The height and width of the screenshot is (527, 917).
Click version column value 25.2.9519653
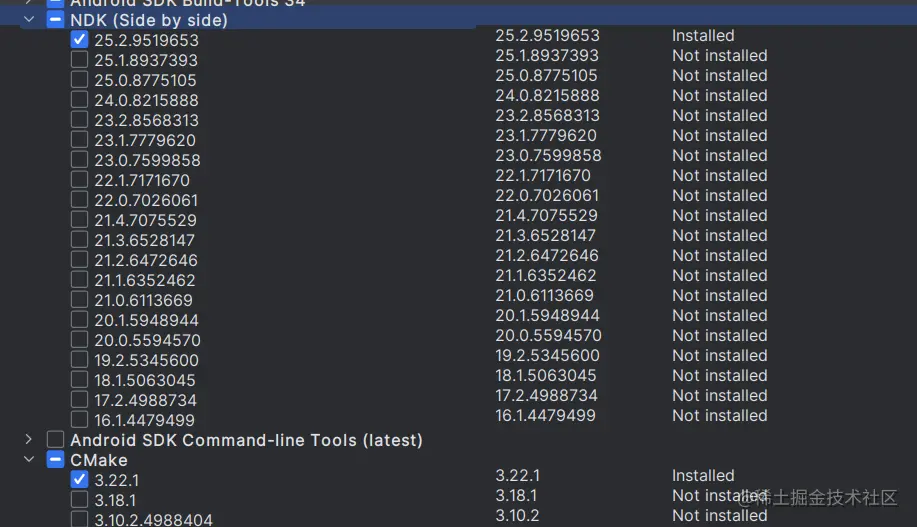tap(547, 35)
